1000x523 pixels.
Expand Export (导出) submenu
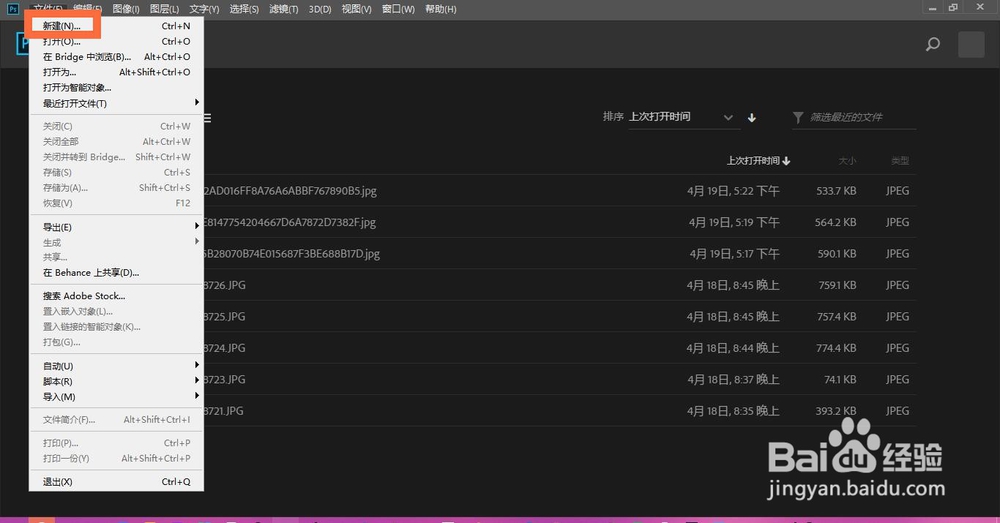116,227
